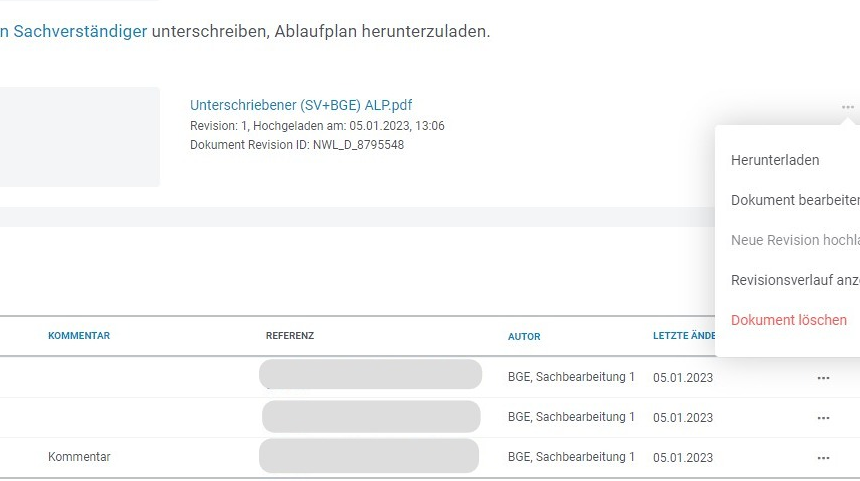Click the Kommentar cell in the third row

(x=79, y=457)
